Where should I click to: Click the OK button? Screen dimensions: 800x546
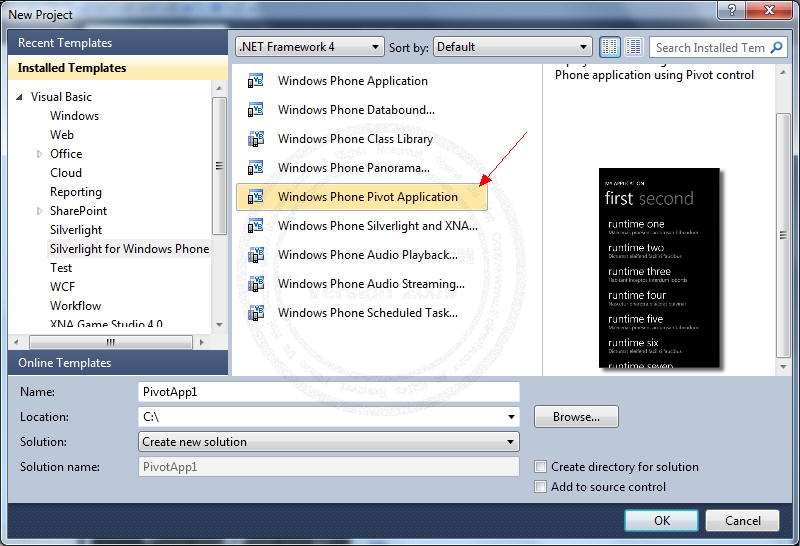[661, 520]
